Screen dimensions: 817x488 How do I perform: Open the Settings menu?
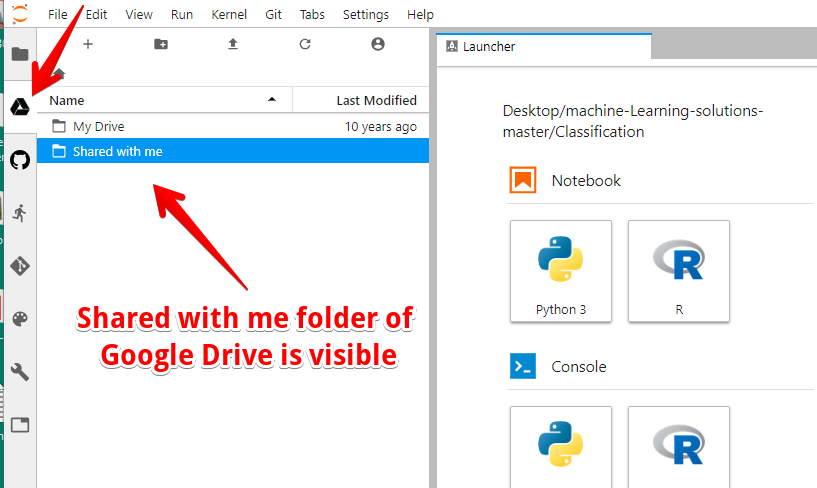pos(366,15)
